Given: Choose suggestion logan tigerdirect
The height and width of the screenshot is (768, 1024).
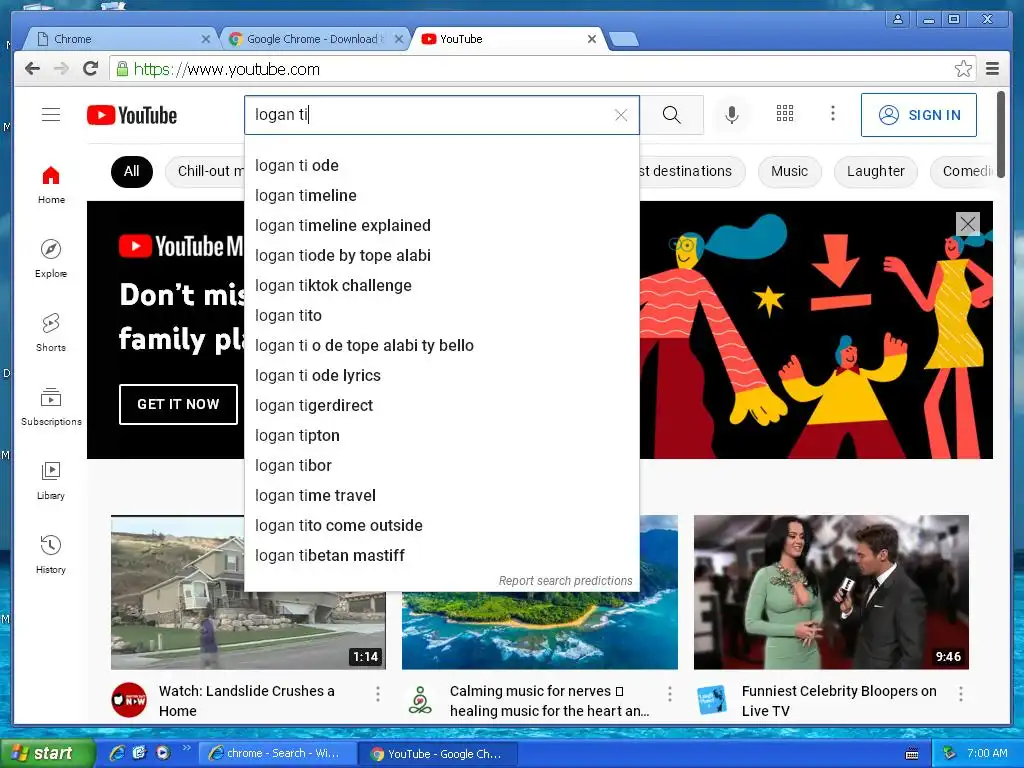Looking at the screenshot, I should 441,406.
